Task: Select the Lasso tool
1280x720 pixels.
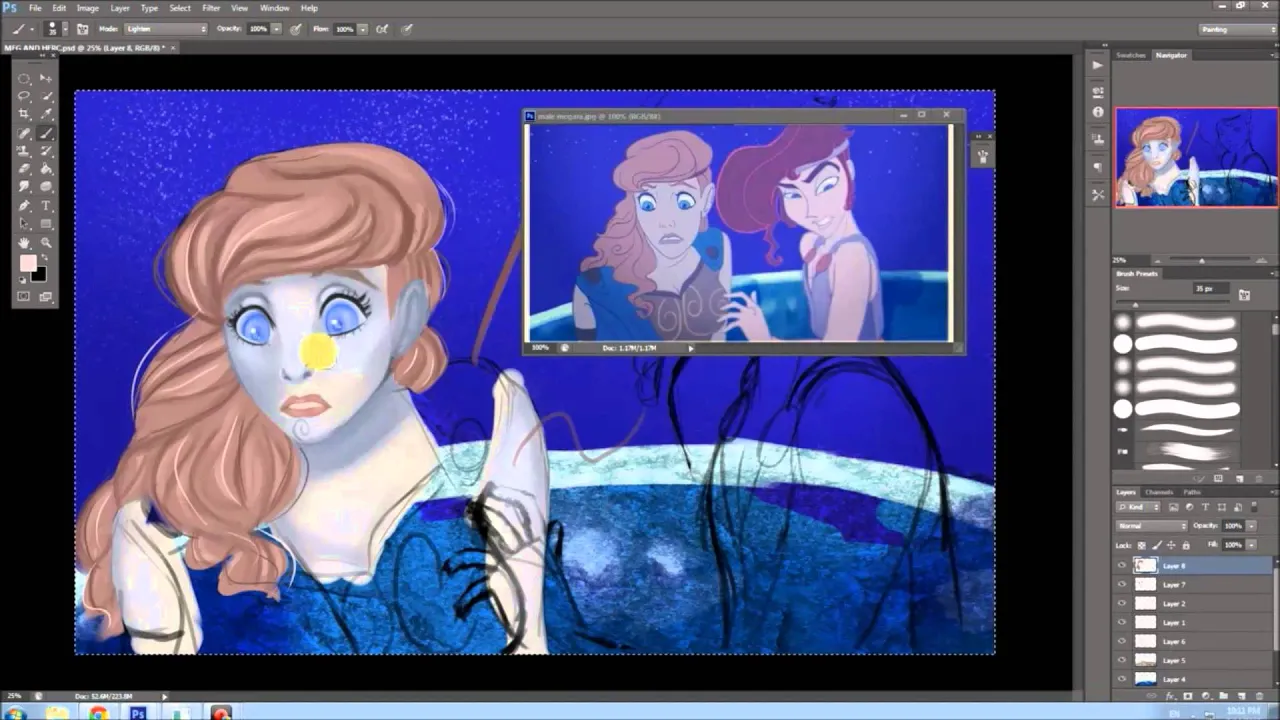Action: coord(24,96)
